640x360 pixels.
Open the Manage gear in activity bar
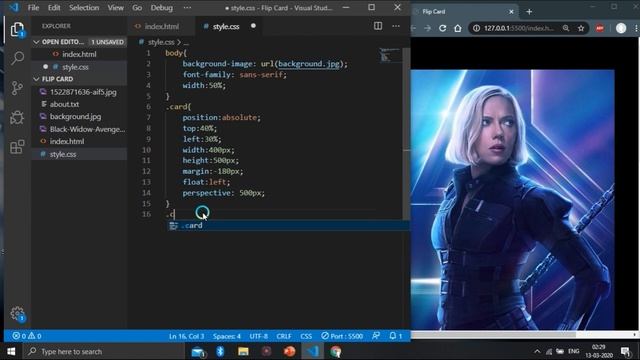coord(17,313)
